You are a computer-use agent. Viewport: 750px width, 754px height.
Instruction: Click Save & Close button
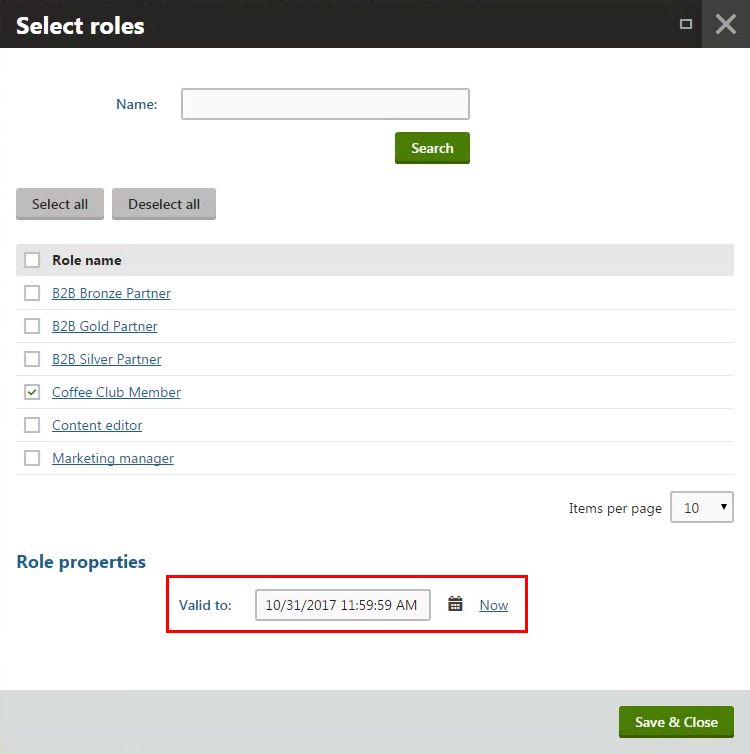pyautogui.click(x=676, y=722)
